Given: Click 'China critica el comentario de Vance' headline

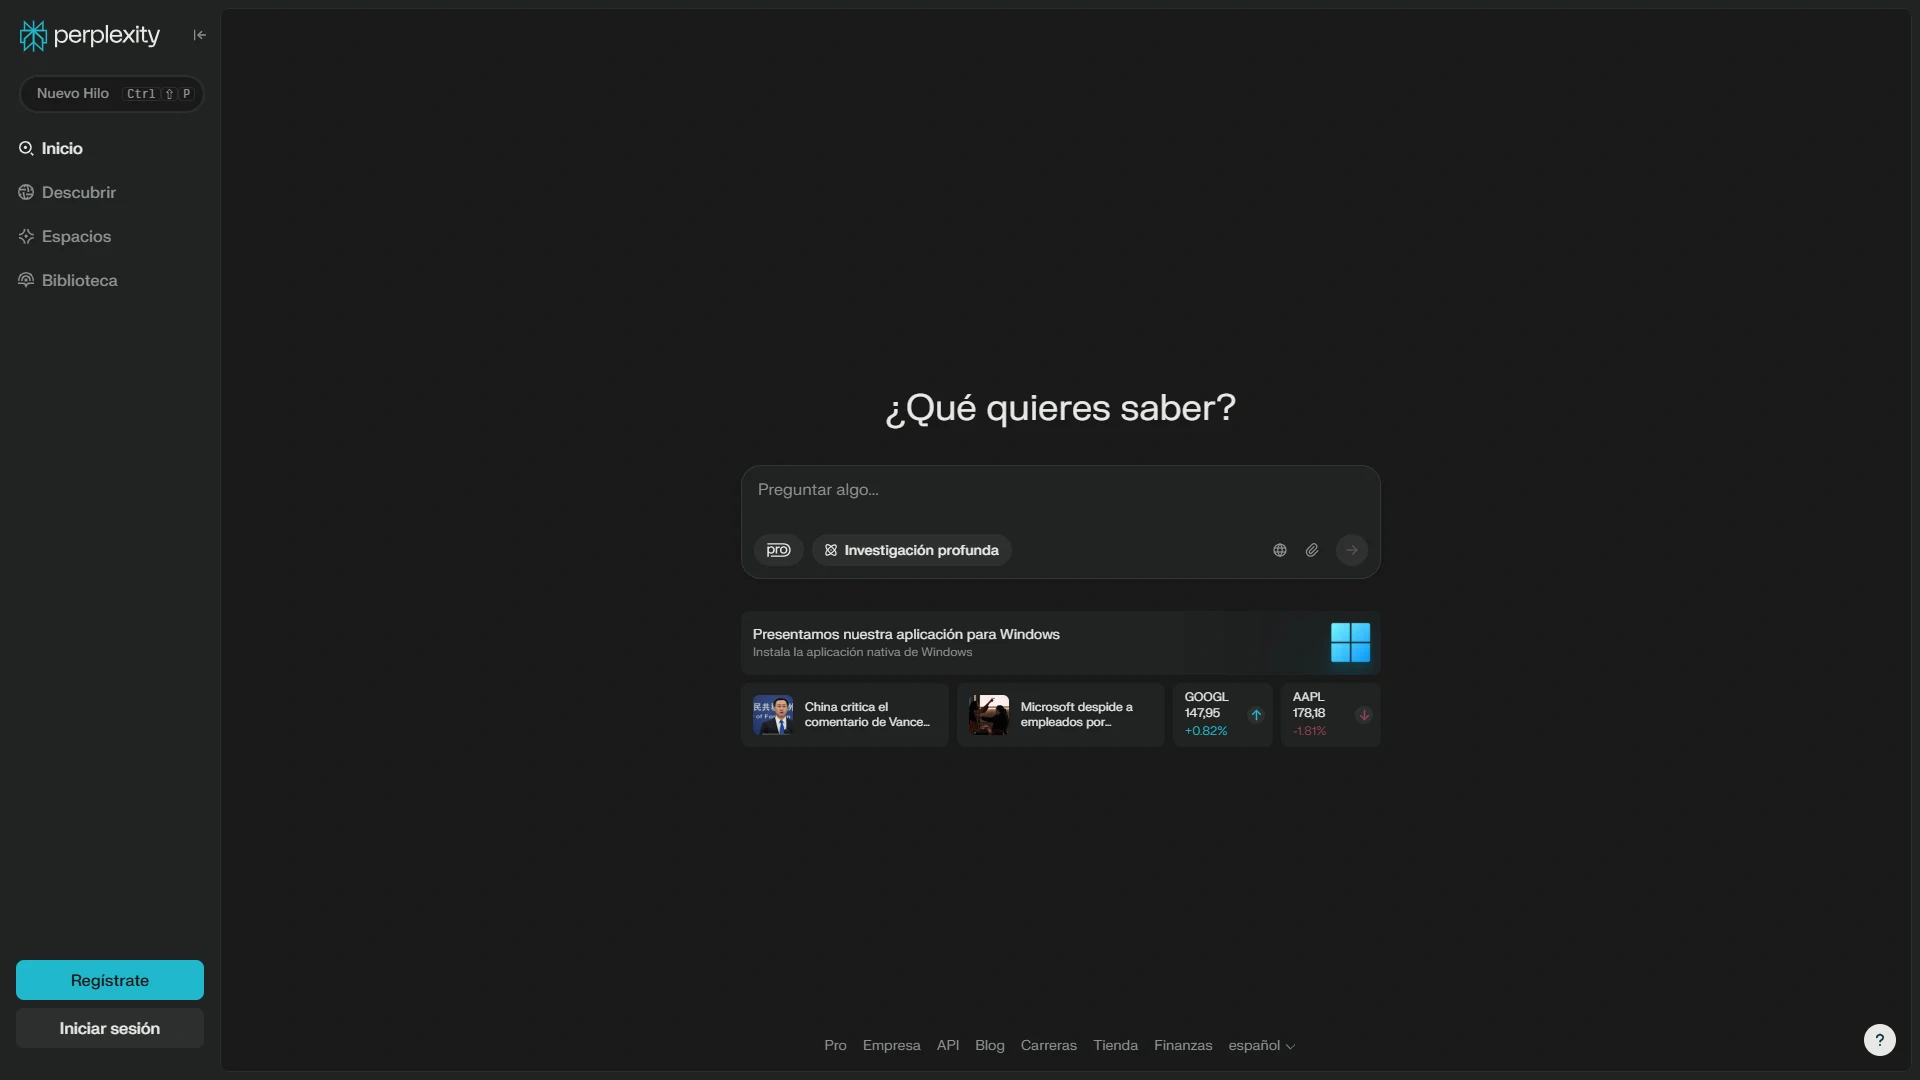Looking at the screenshot, I should [x=867, y=714].
